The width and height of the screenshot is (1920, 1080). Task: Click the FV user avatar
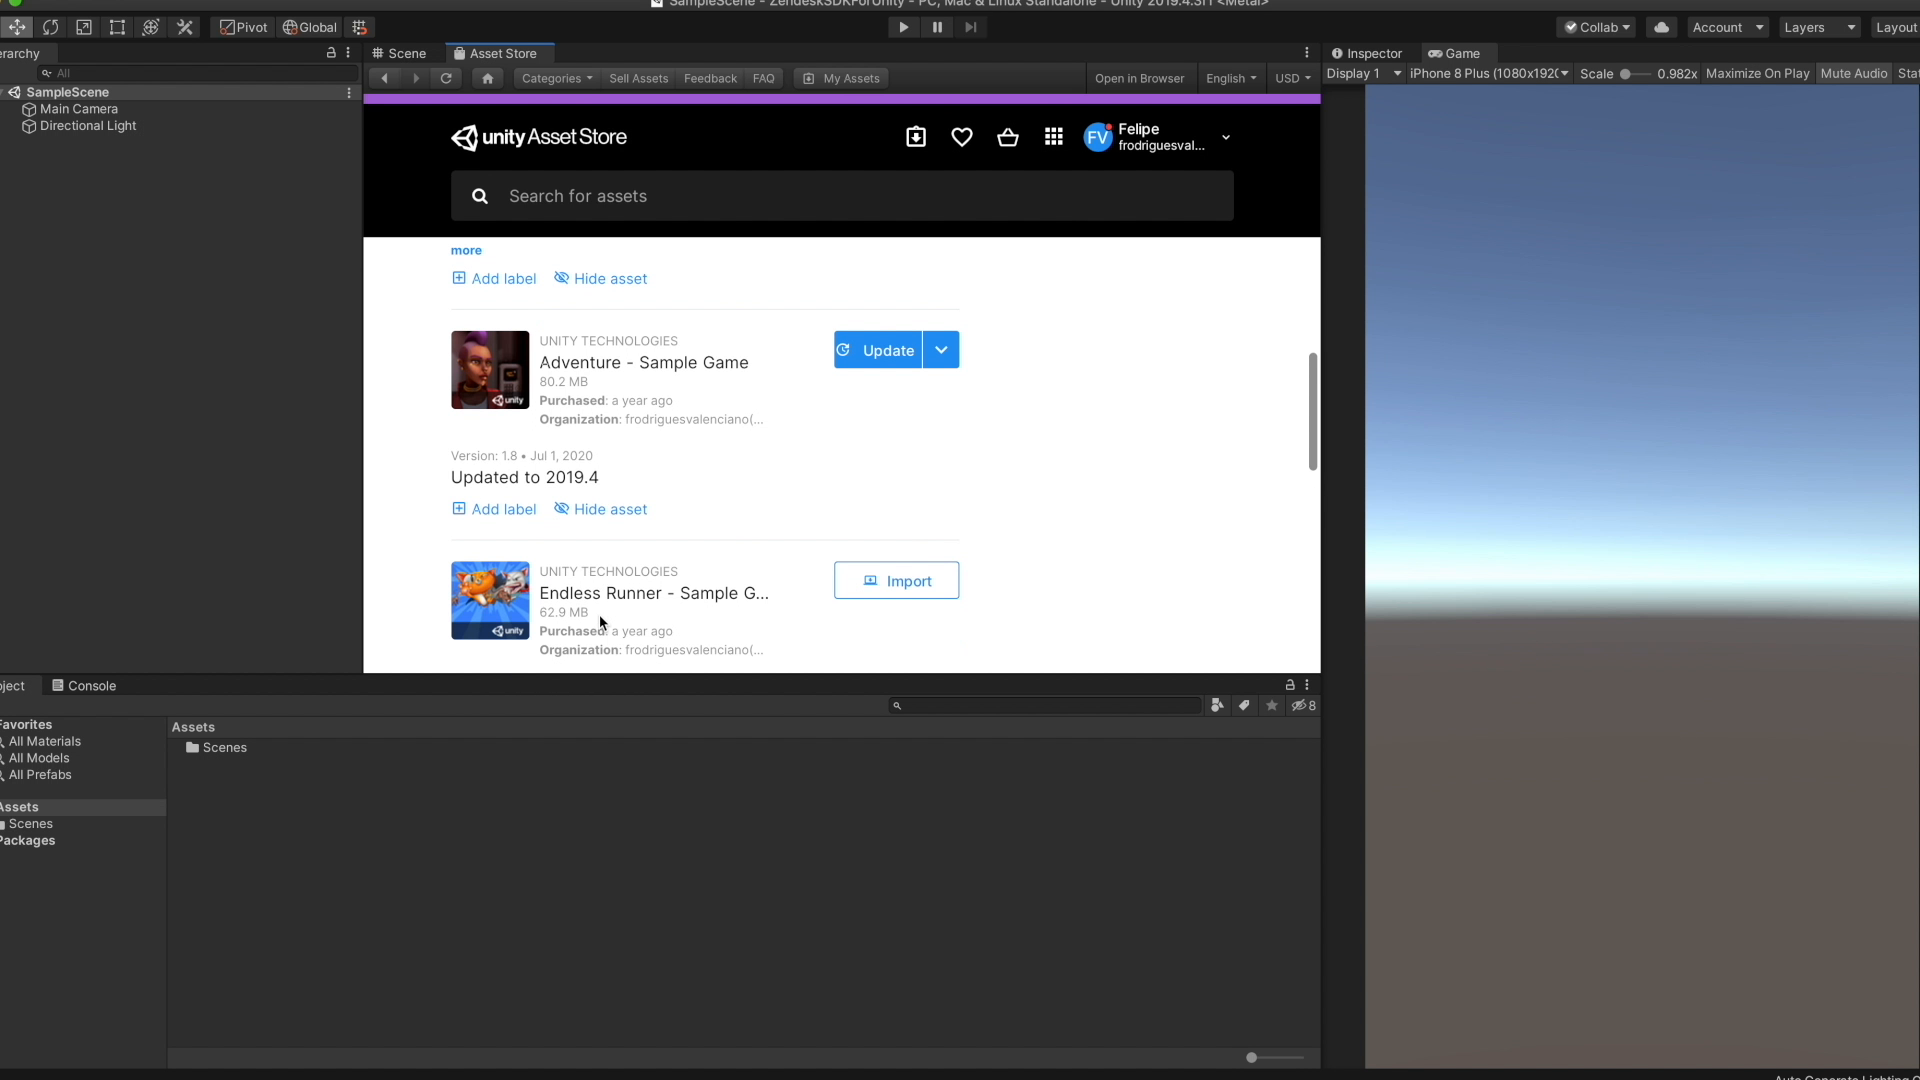click(x=1098, y=138)
